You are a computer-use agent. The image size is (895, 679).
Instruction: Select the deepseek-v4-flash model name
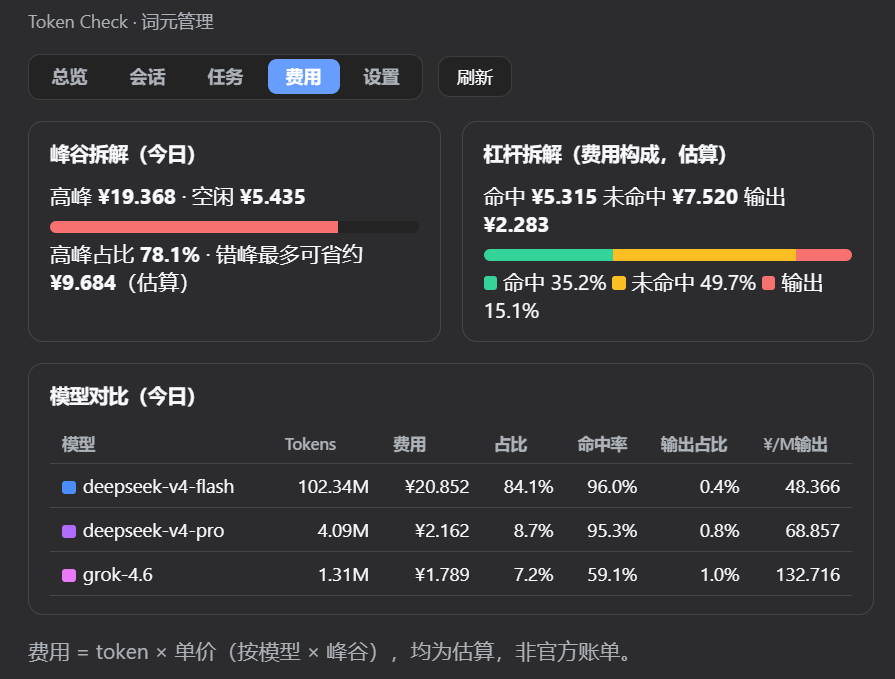click(x=158, y=487)
